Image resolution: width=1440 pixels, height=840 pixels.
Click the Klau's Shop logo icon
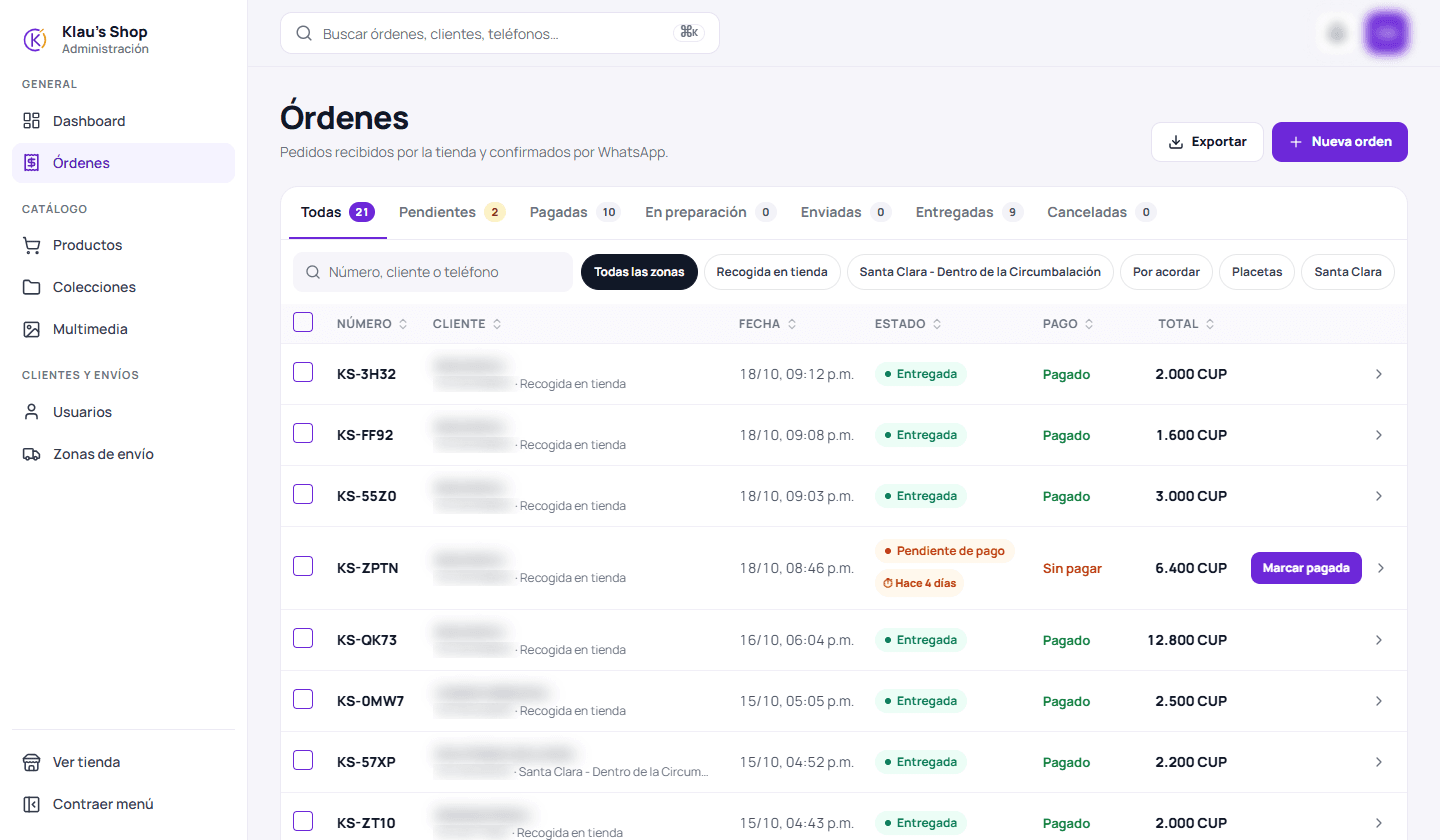coord(34,39)
